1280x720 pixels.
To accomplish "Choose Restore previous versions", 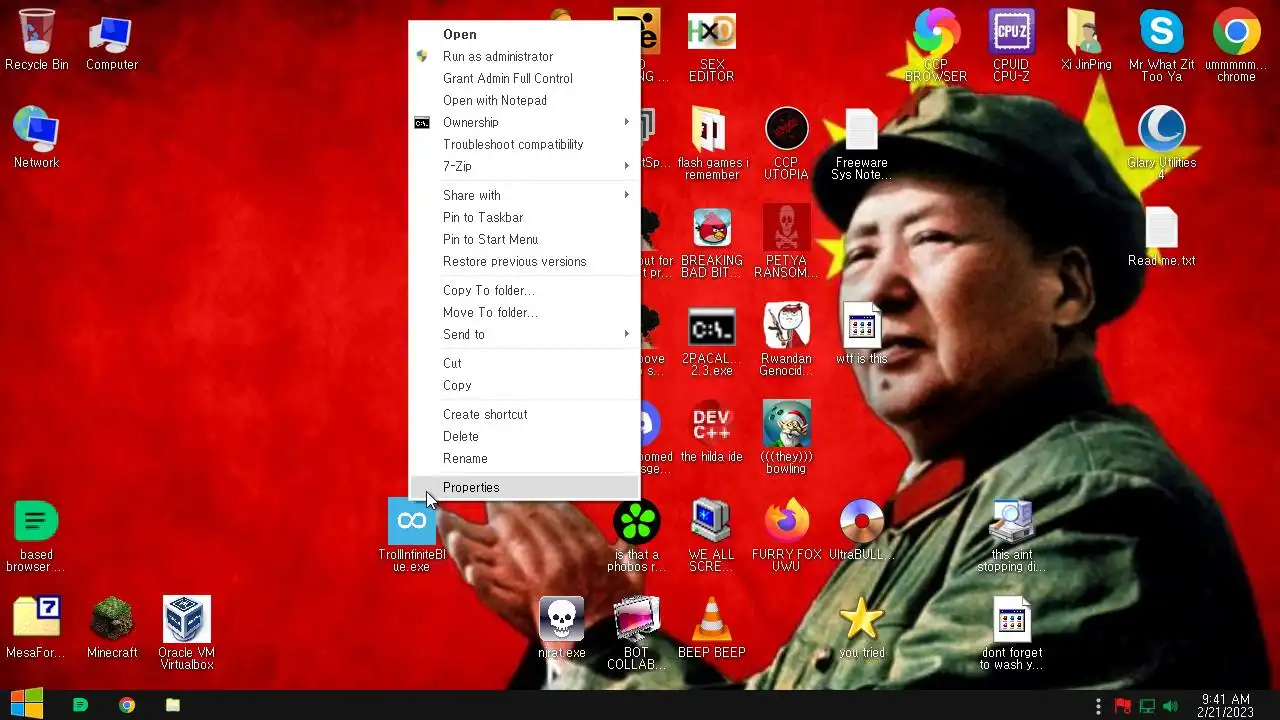I will 524,261.
